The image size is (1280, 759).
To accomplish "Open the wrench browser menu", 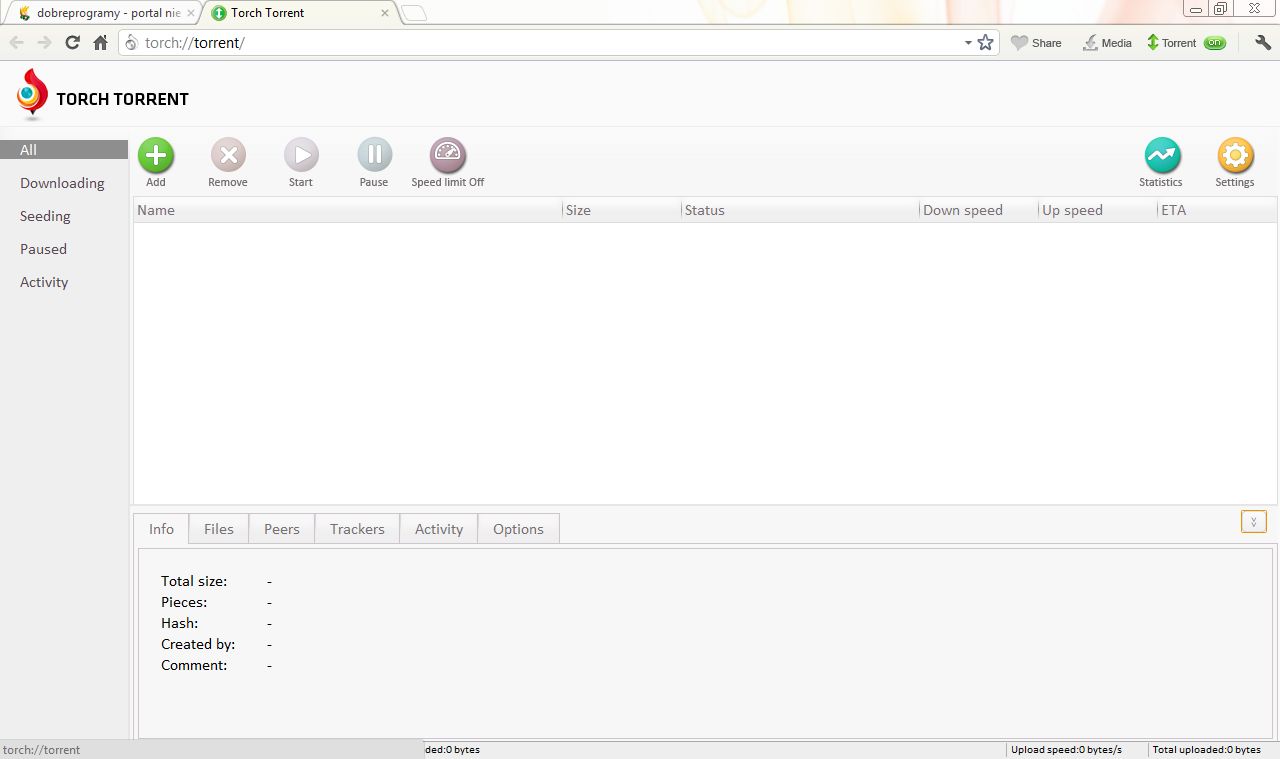I will pos(1262,43).
